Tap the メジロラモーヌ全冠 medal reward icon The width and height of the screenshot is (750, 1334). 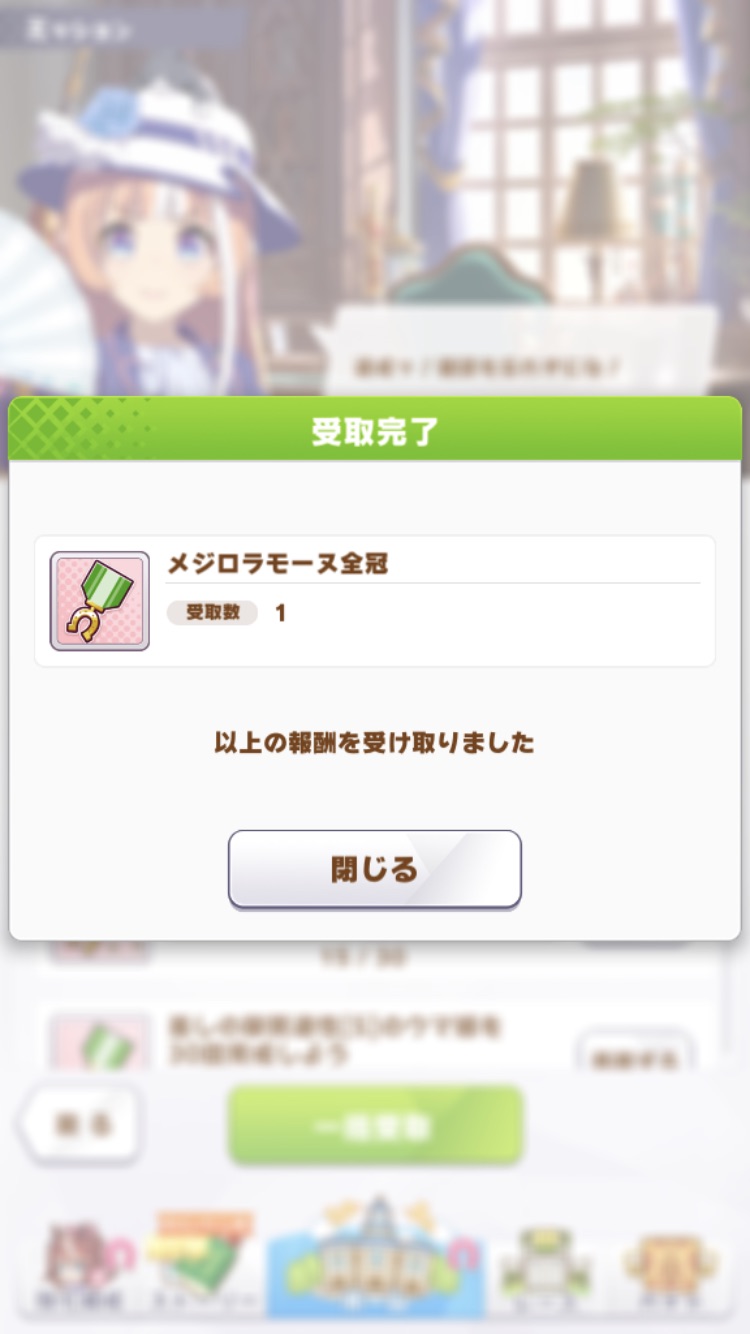pos(100,601)
